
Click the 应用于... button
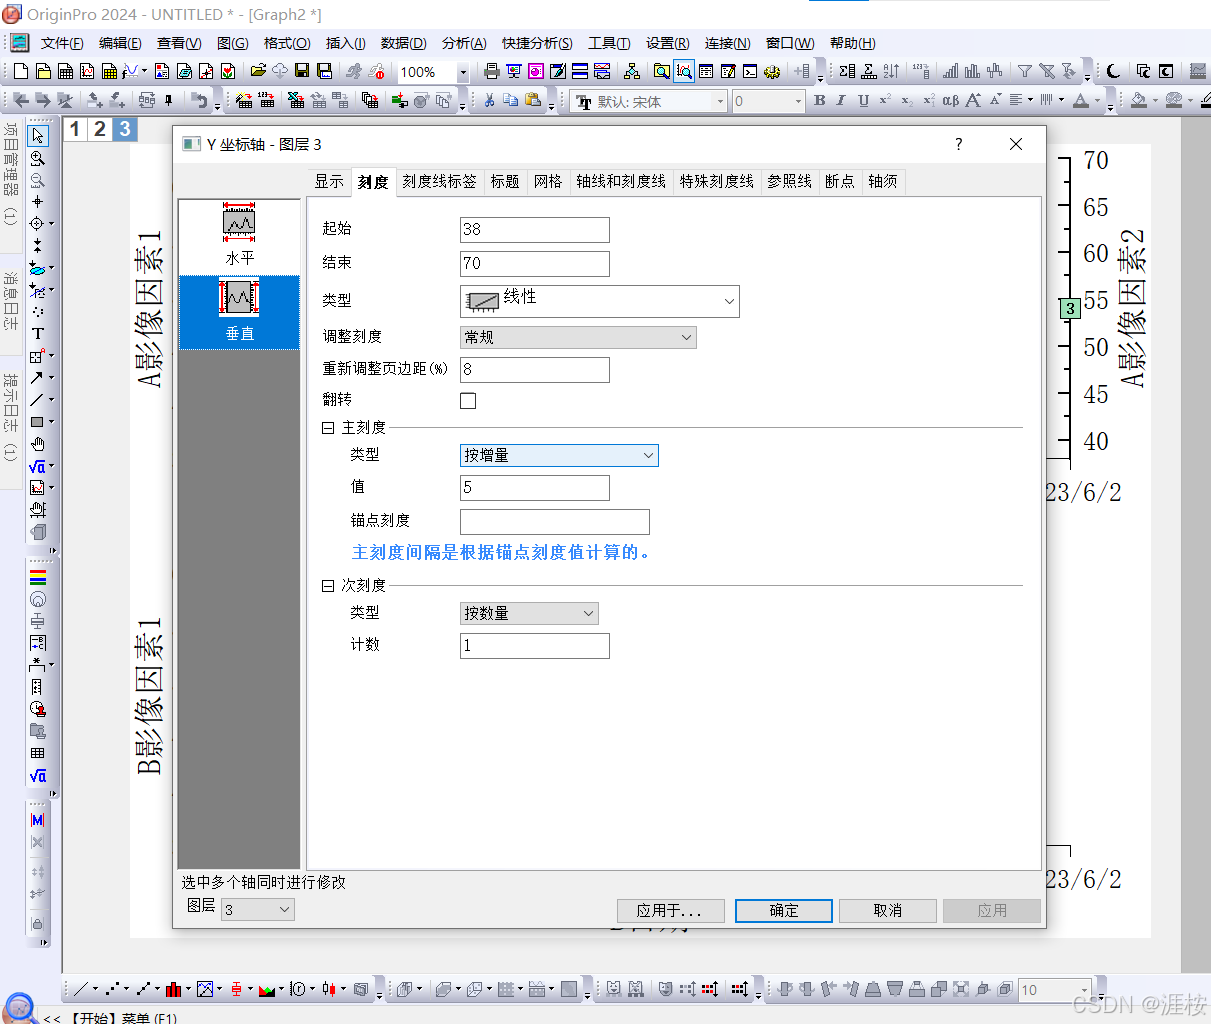669,910
